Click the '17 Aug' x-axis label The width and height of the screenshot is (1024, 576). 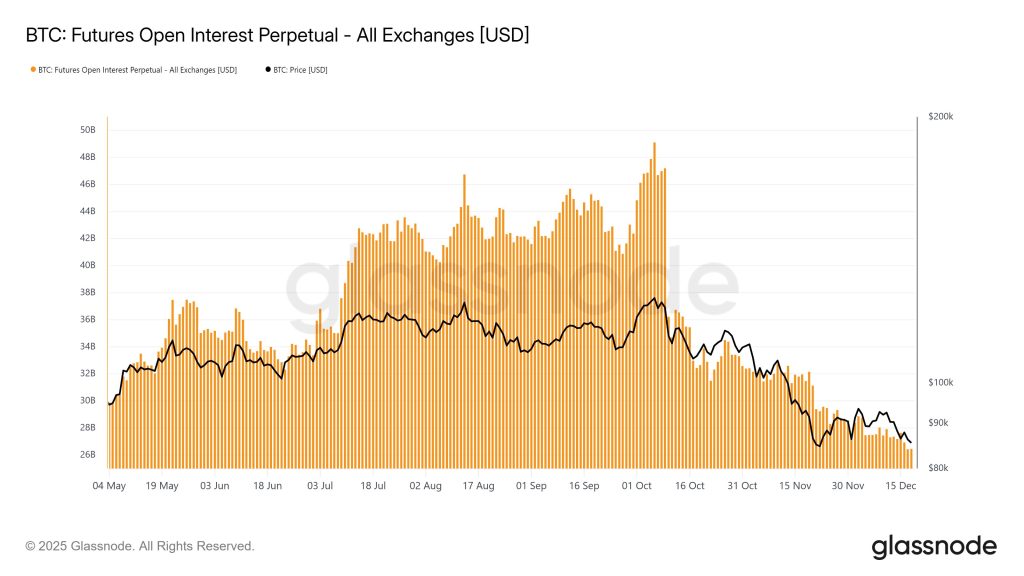[478, 486]
